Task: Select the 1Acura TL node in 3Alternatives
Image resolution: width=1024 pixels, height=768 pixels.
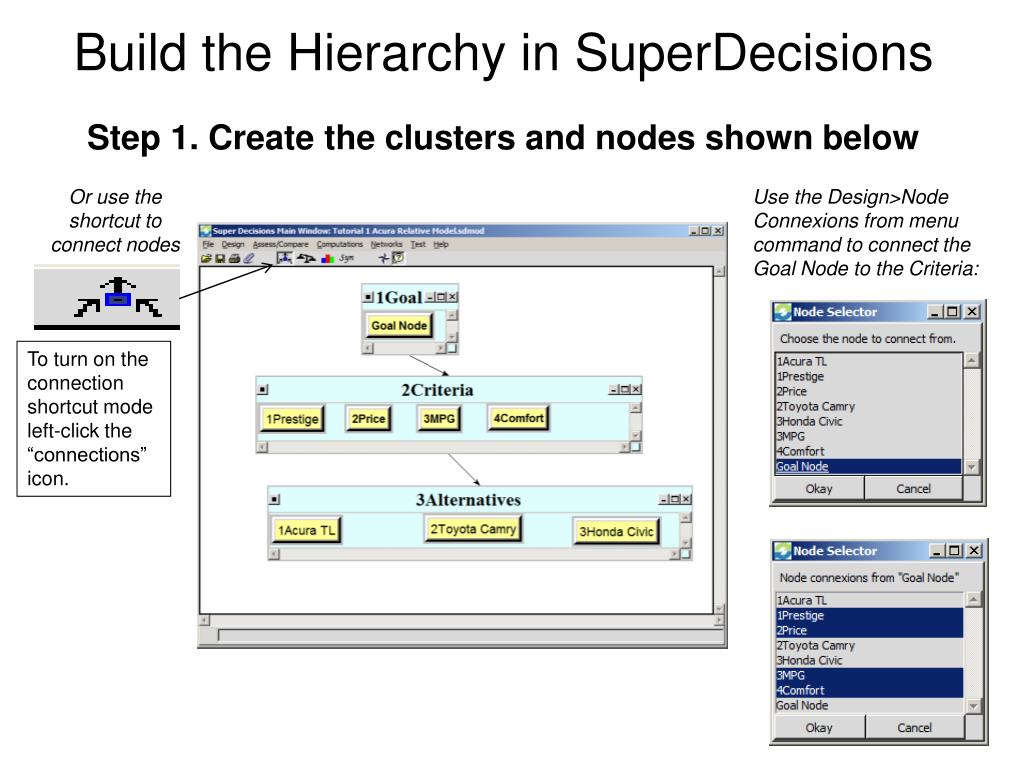Action: tap(306, 530)
